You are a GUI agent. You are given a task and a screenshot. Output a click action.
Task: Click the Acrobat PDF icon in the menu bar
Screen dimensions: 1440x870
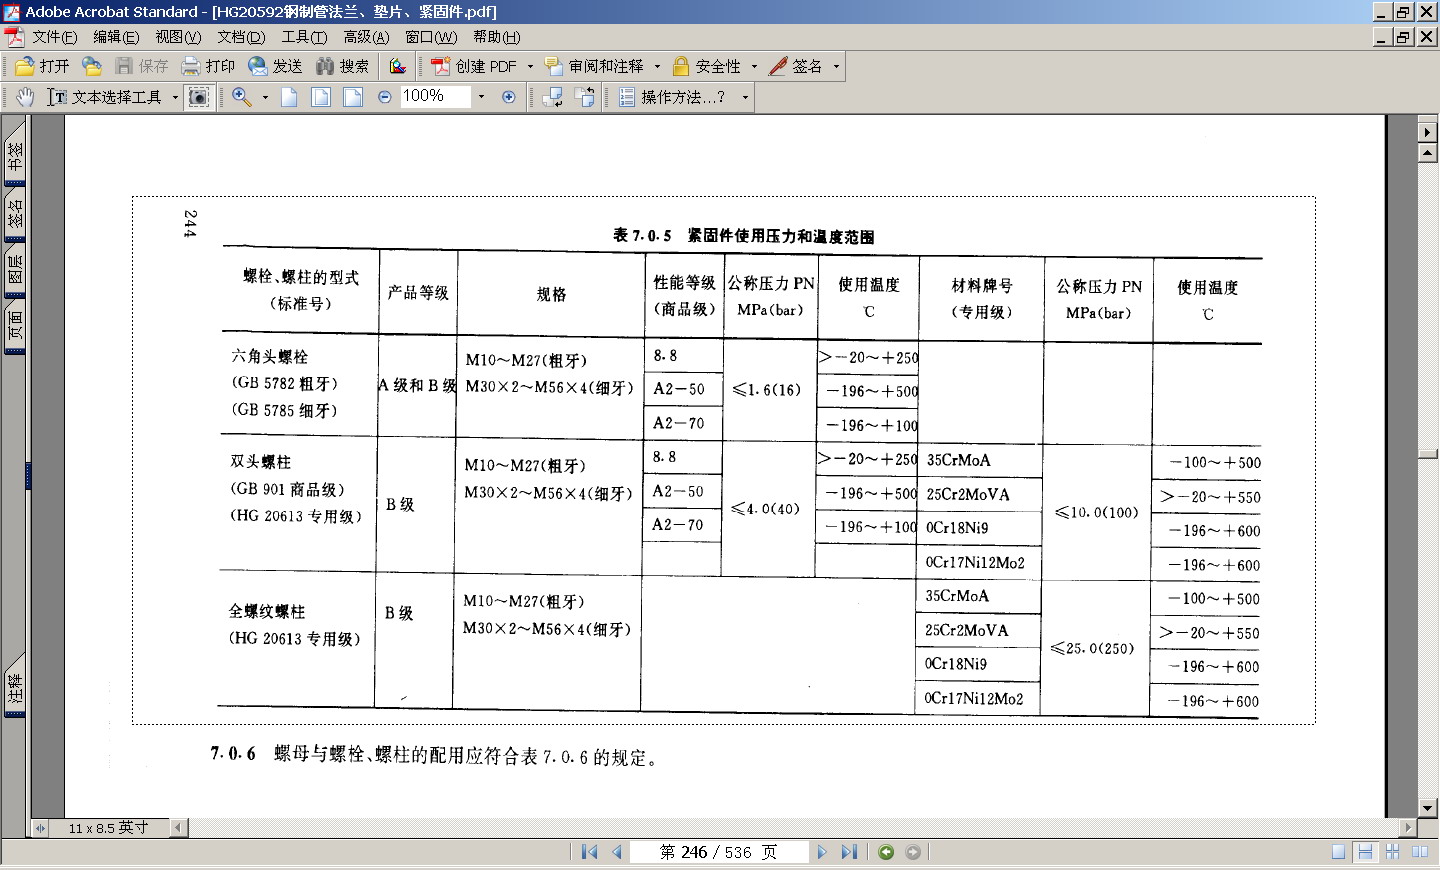point(14,37)
